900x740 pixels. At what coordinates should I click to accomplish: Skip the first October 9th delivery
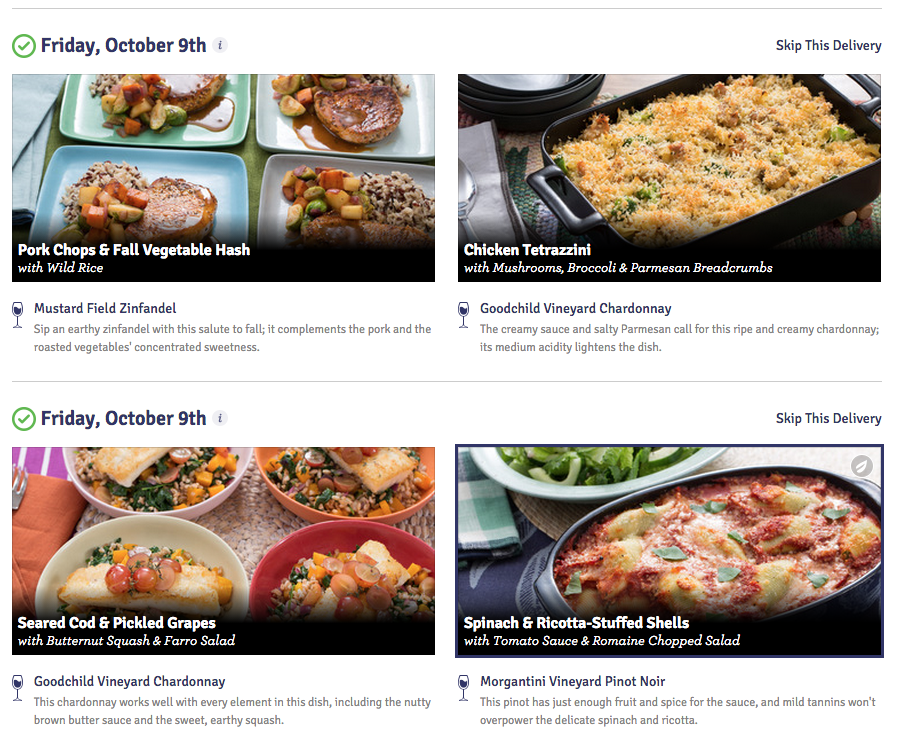(828, 45)
